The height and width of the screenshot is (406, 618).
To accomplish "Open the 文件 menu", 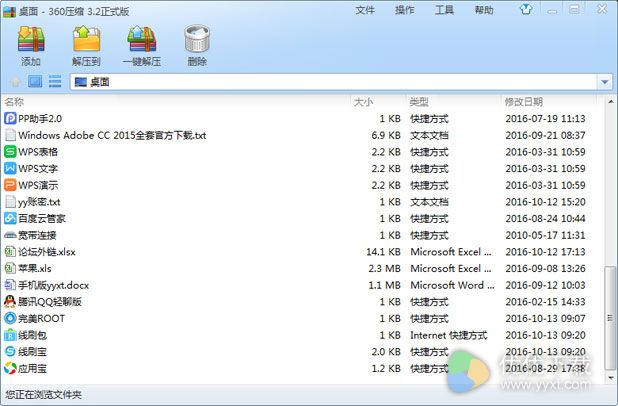I will click(365, 10).
